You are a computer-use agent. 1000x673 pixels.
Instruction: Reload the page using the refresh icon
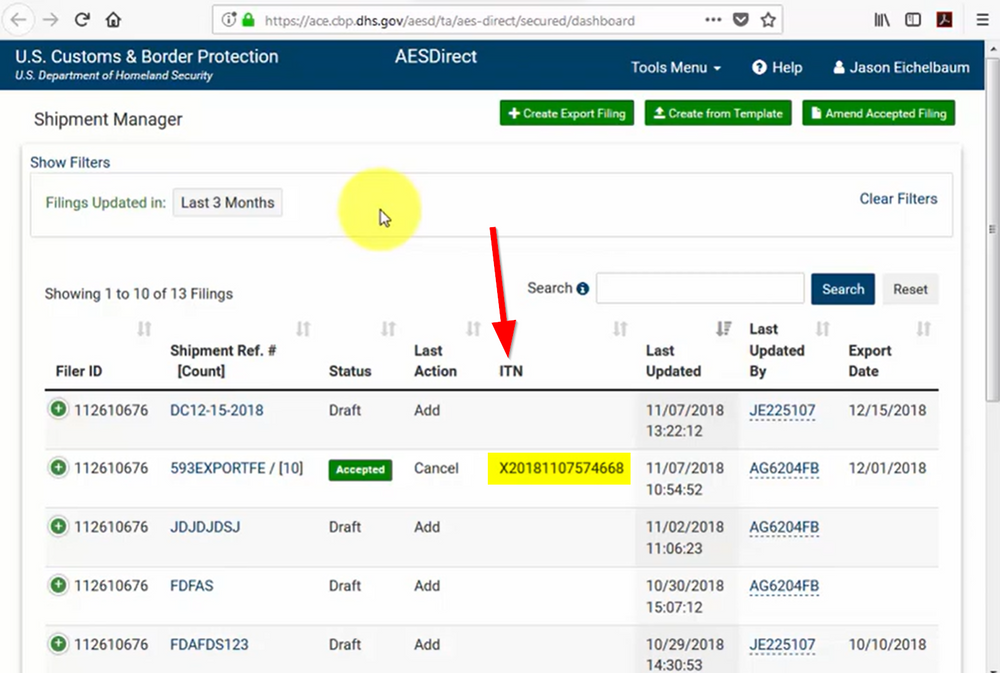pyautogui.click(x=82, y=19)
